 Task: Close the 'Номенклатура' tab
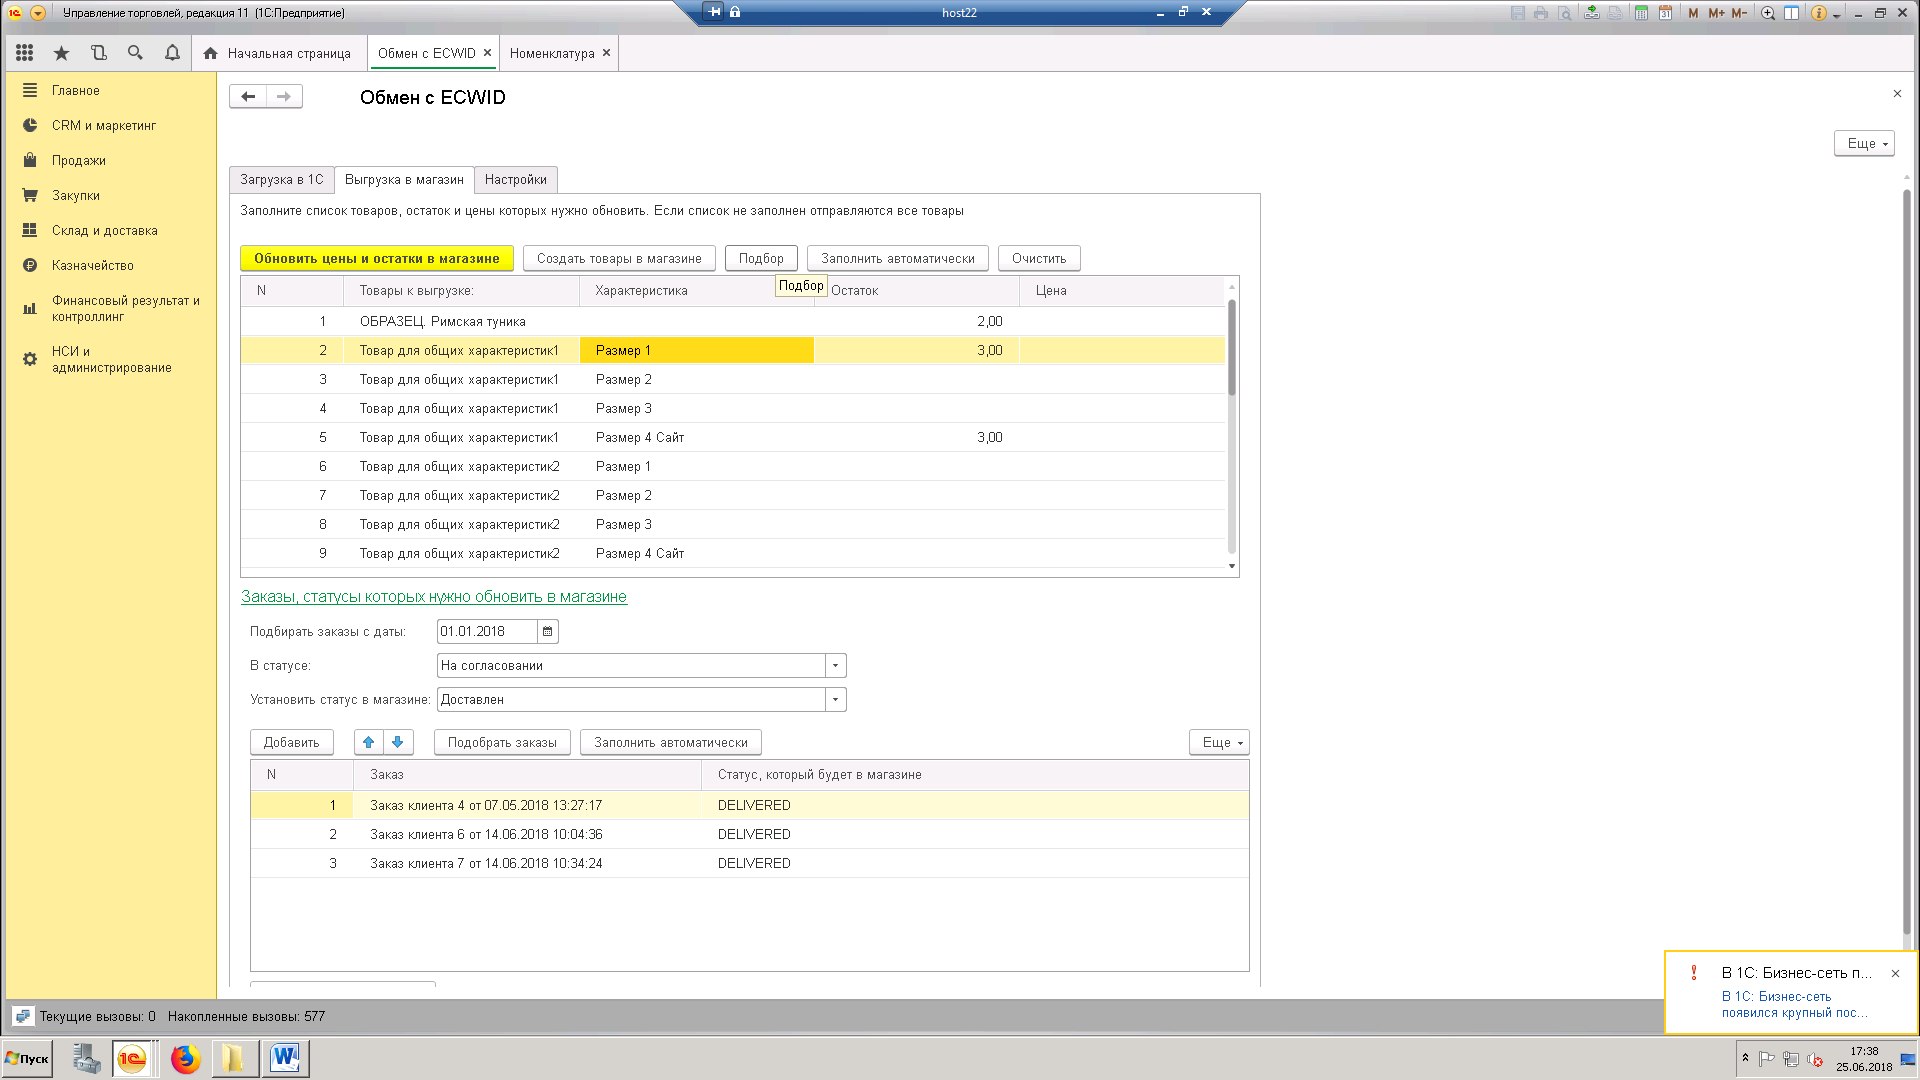pyautogui.click(x=606, y=53)
